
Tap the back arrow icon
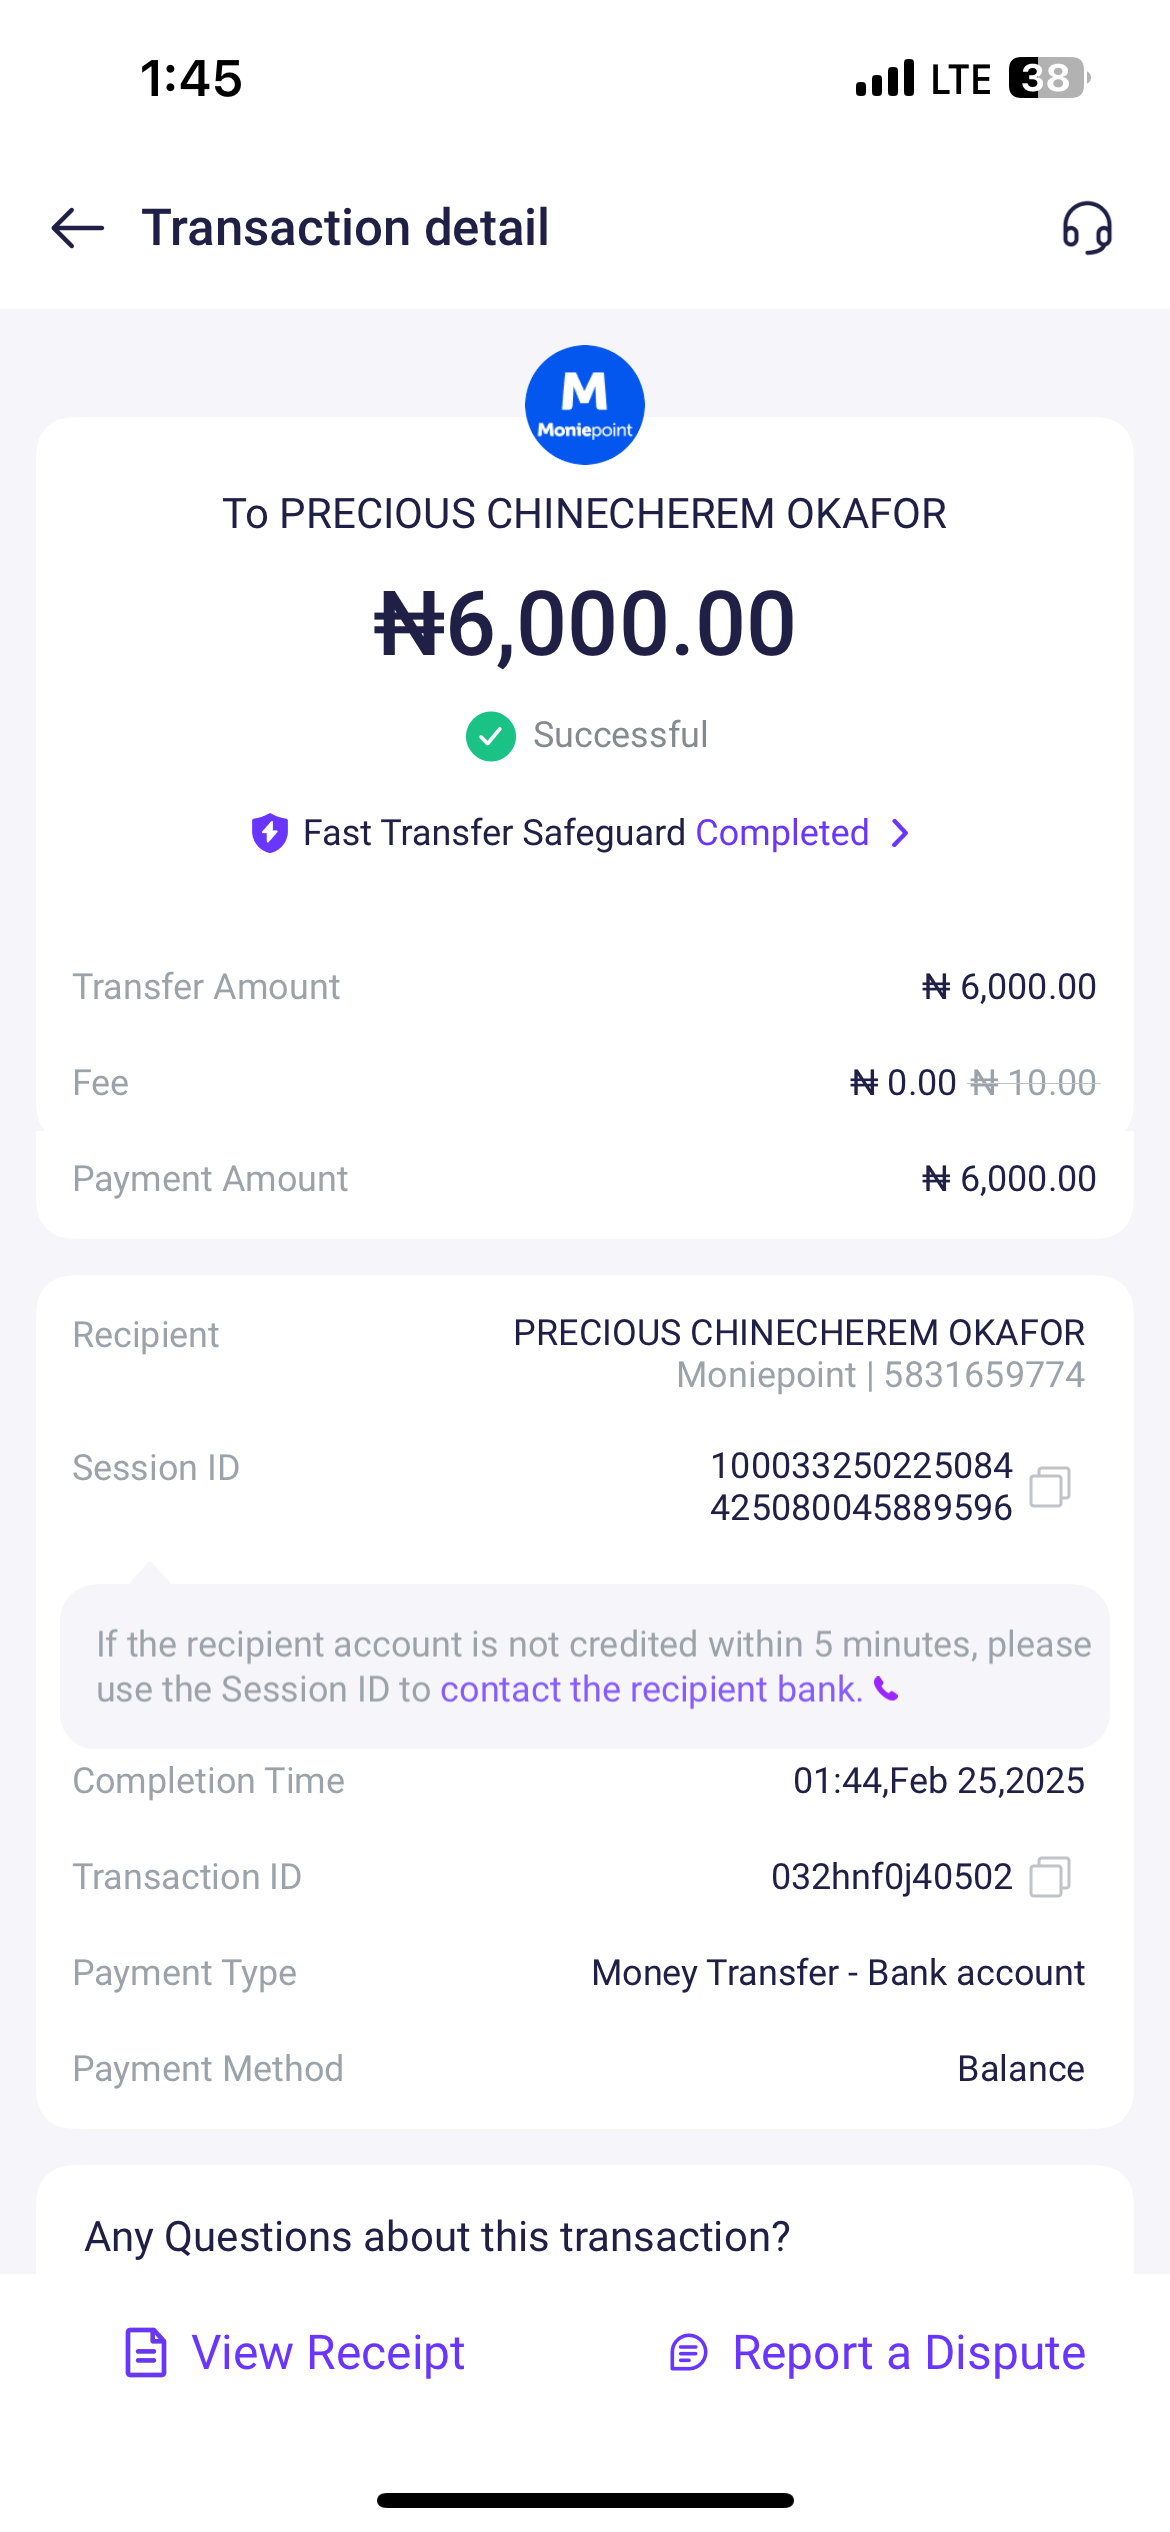click(x=78, y=228)
